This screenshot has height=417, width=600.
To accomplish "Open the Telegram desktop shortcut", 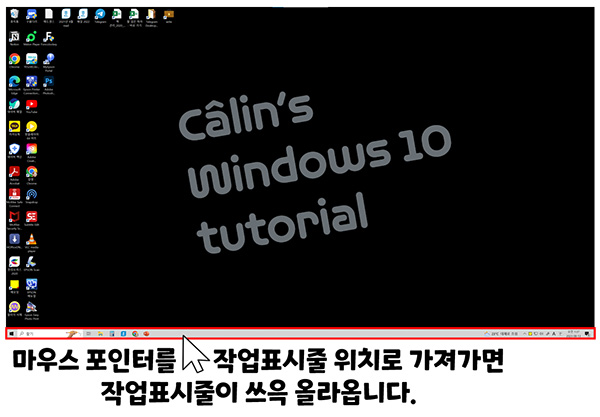I will (x=100, y=16).
